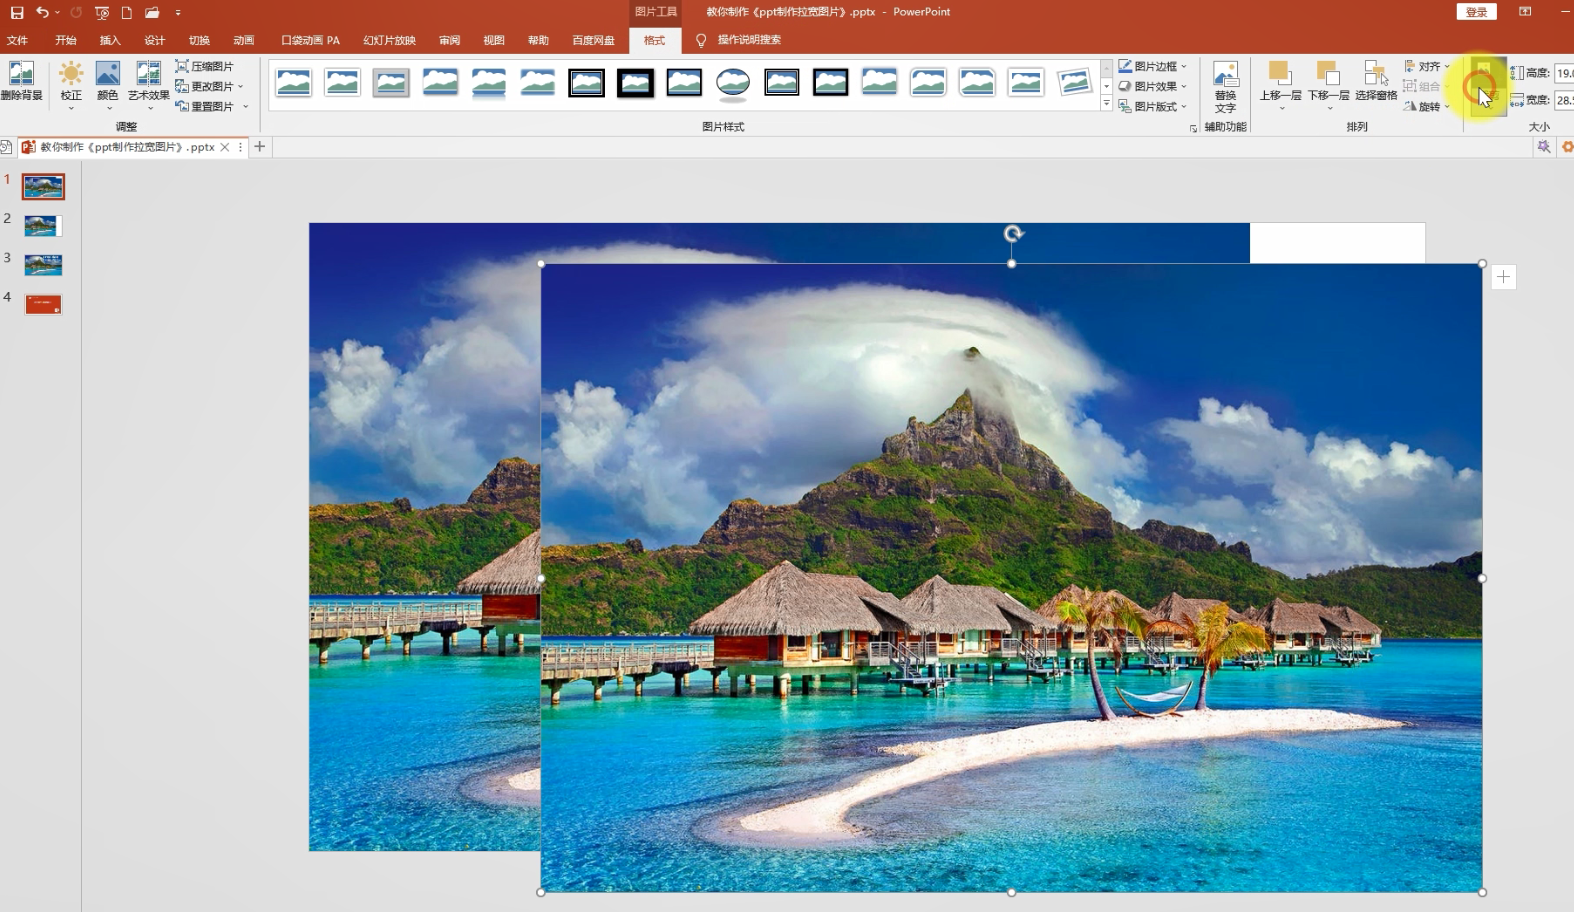The width and height of the screenshot is (1574, 912).
Task: Click the Undo arrow icon
Action: click(42, 13)
